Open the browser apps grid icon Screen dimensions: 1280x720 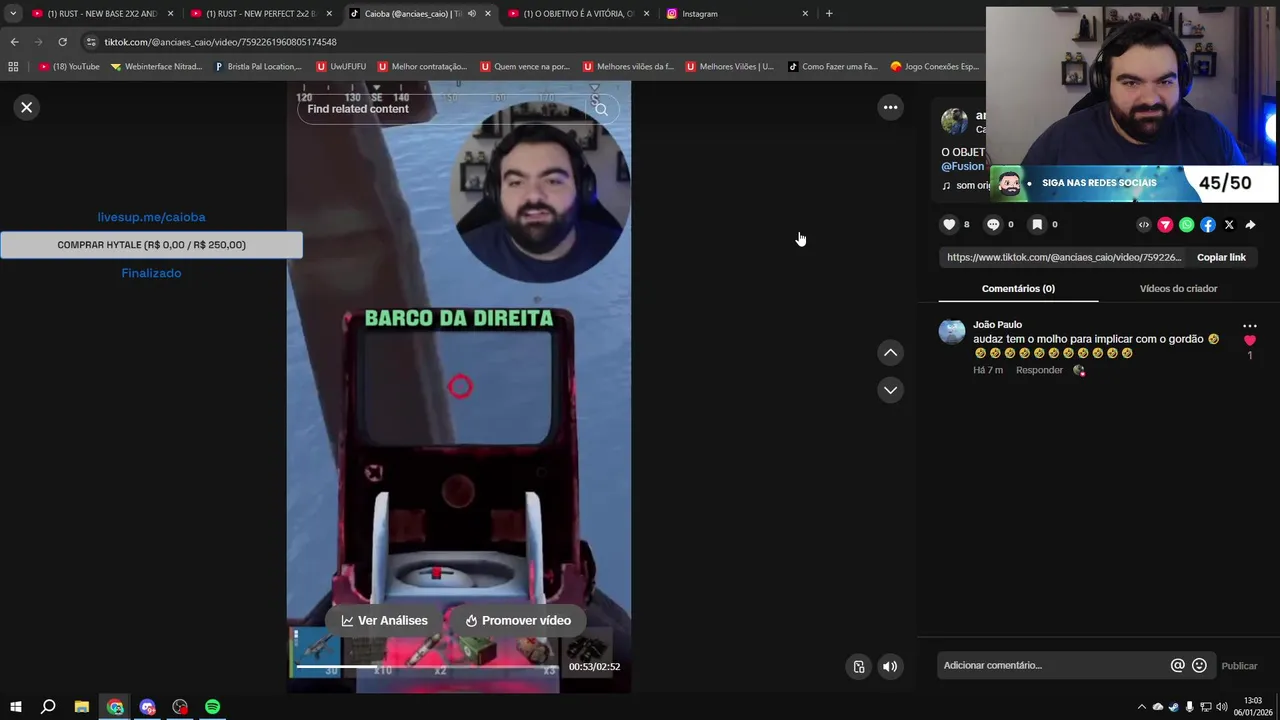[x=13, y=67]
